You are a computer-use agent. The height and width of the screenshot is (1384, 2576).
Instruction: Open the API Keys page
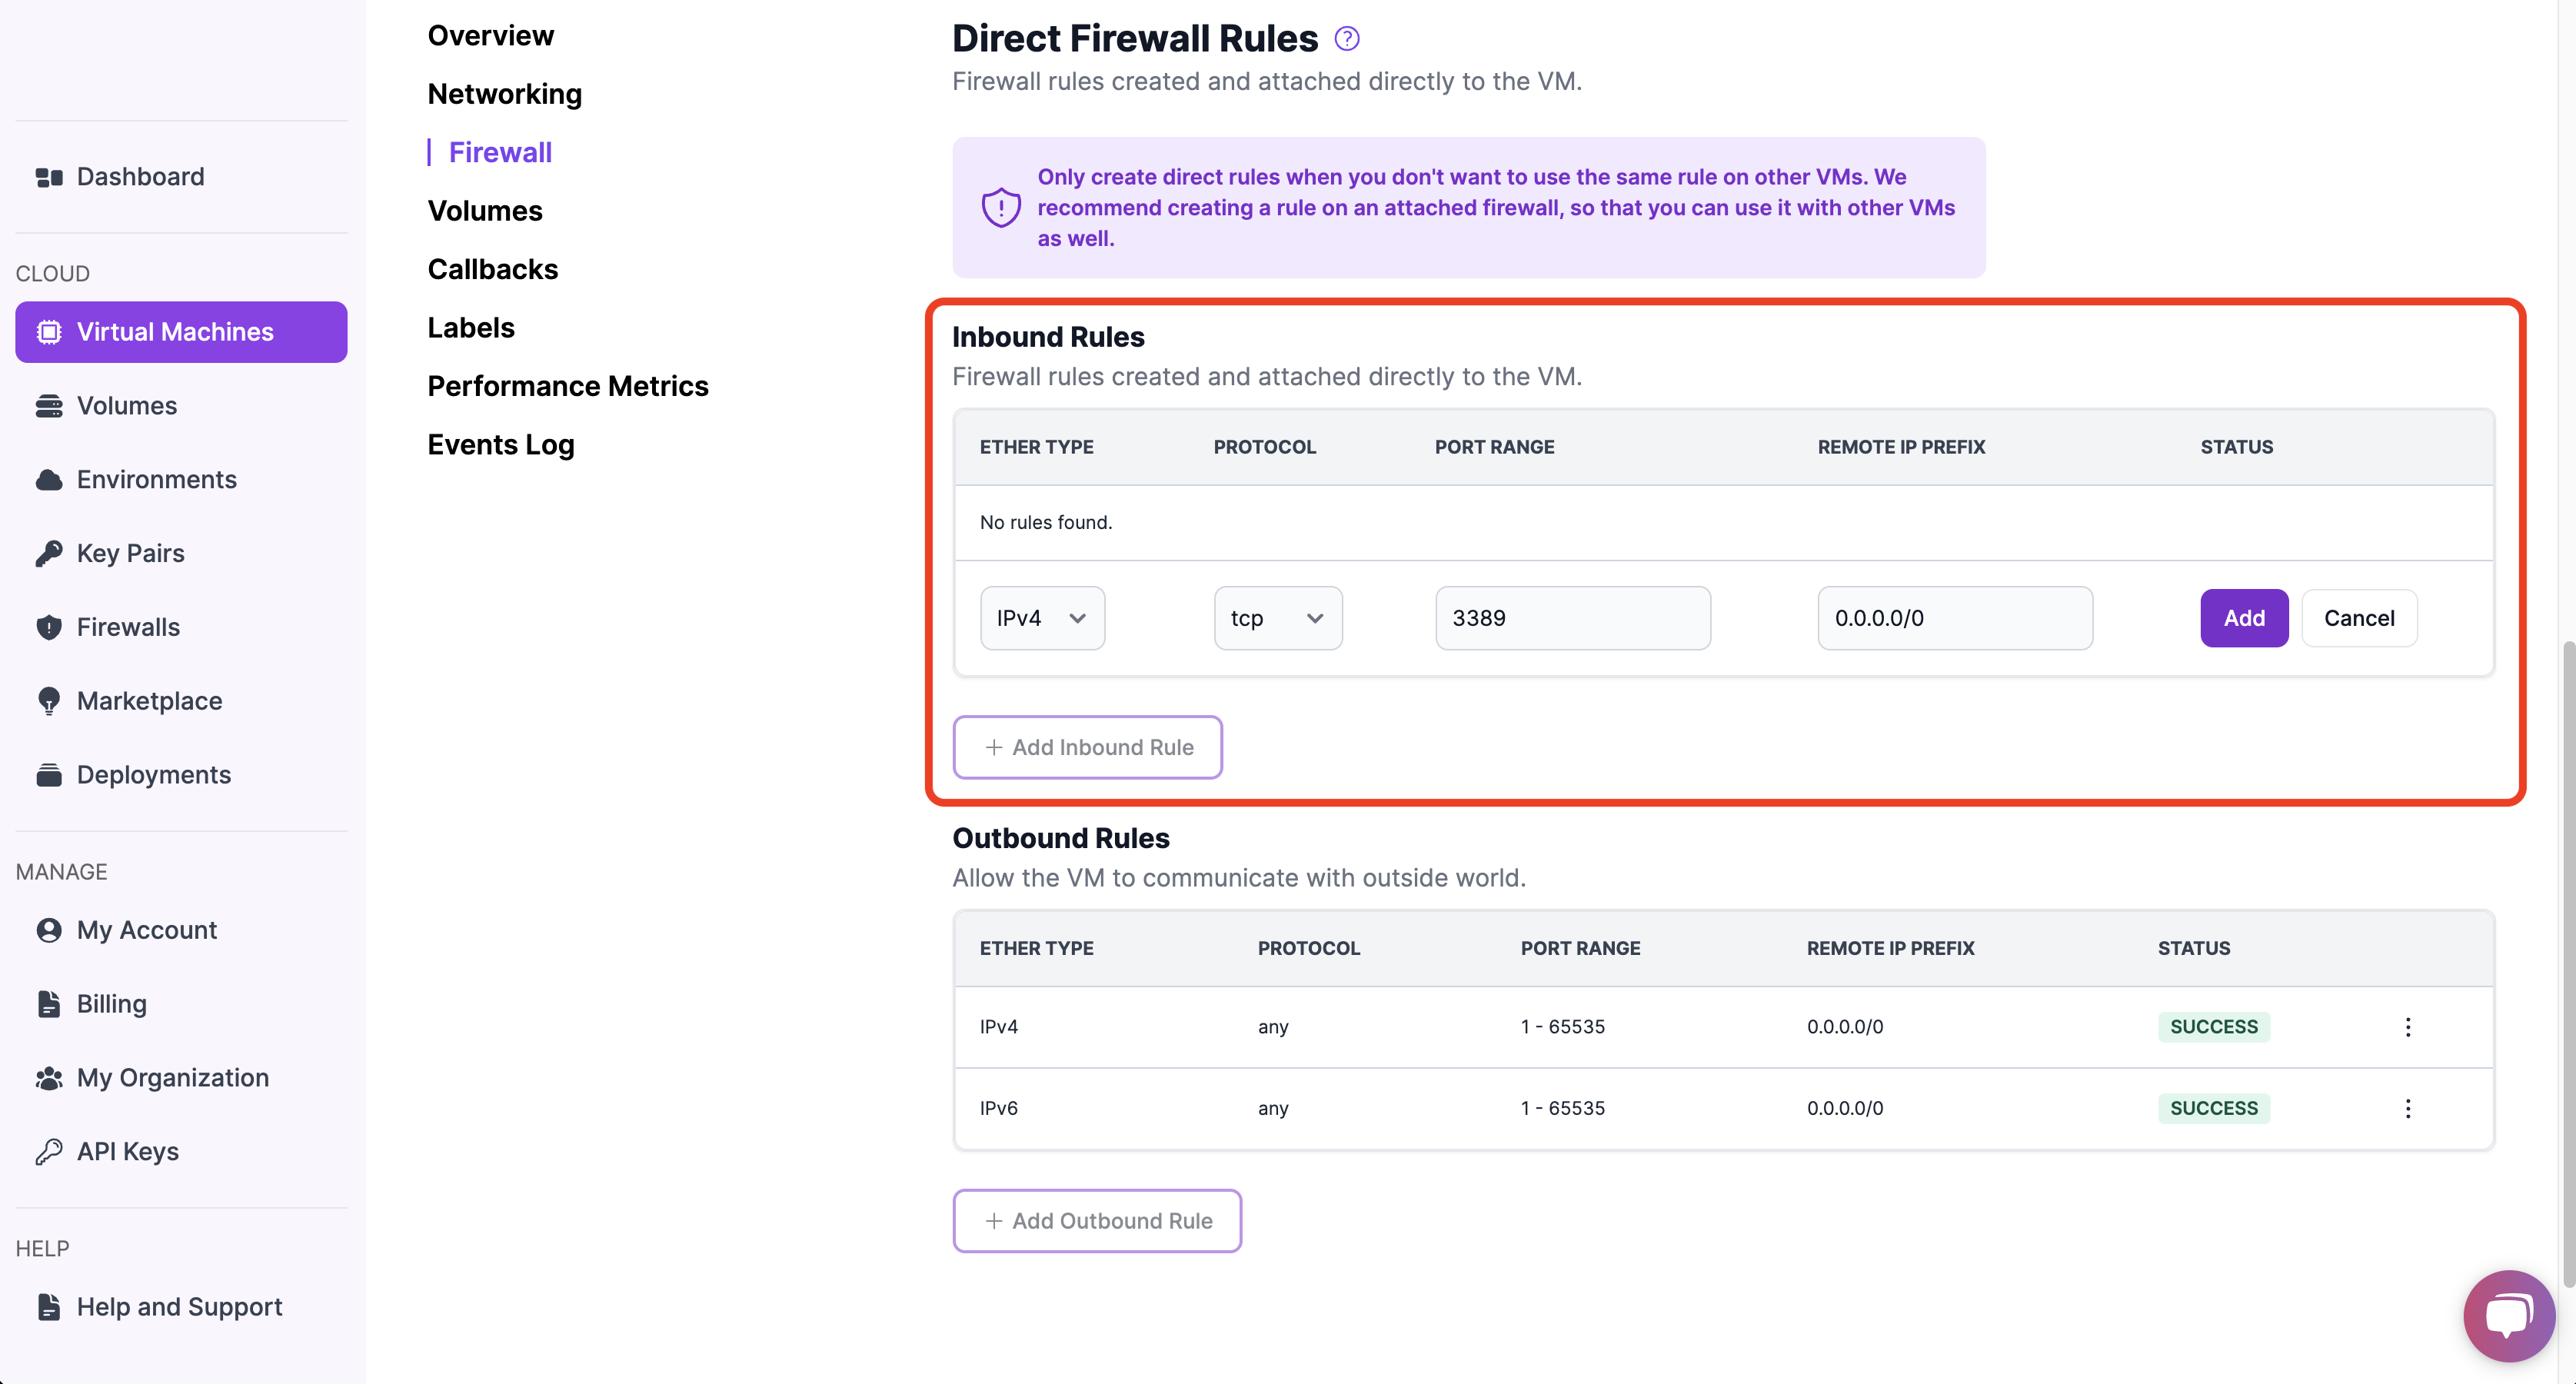tap(127, 1150)
